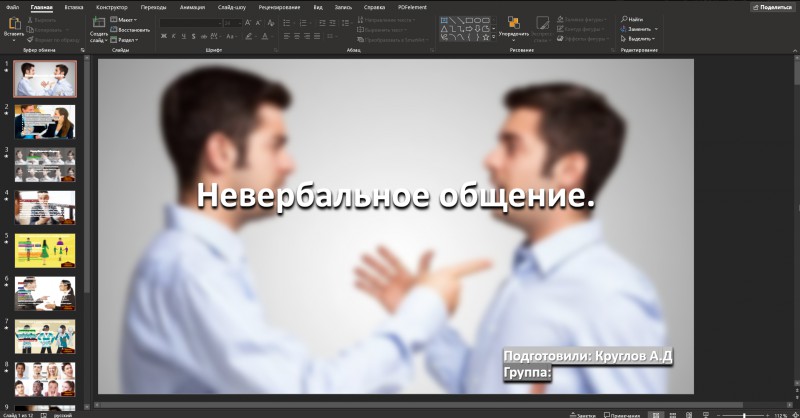Open the character spacing dropdown
Viewport: 800px width, 418px height.
point(215,36)
